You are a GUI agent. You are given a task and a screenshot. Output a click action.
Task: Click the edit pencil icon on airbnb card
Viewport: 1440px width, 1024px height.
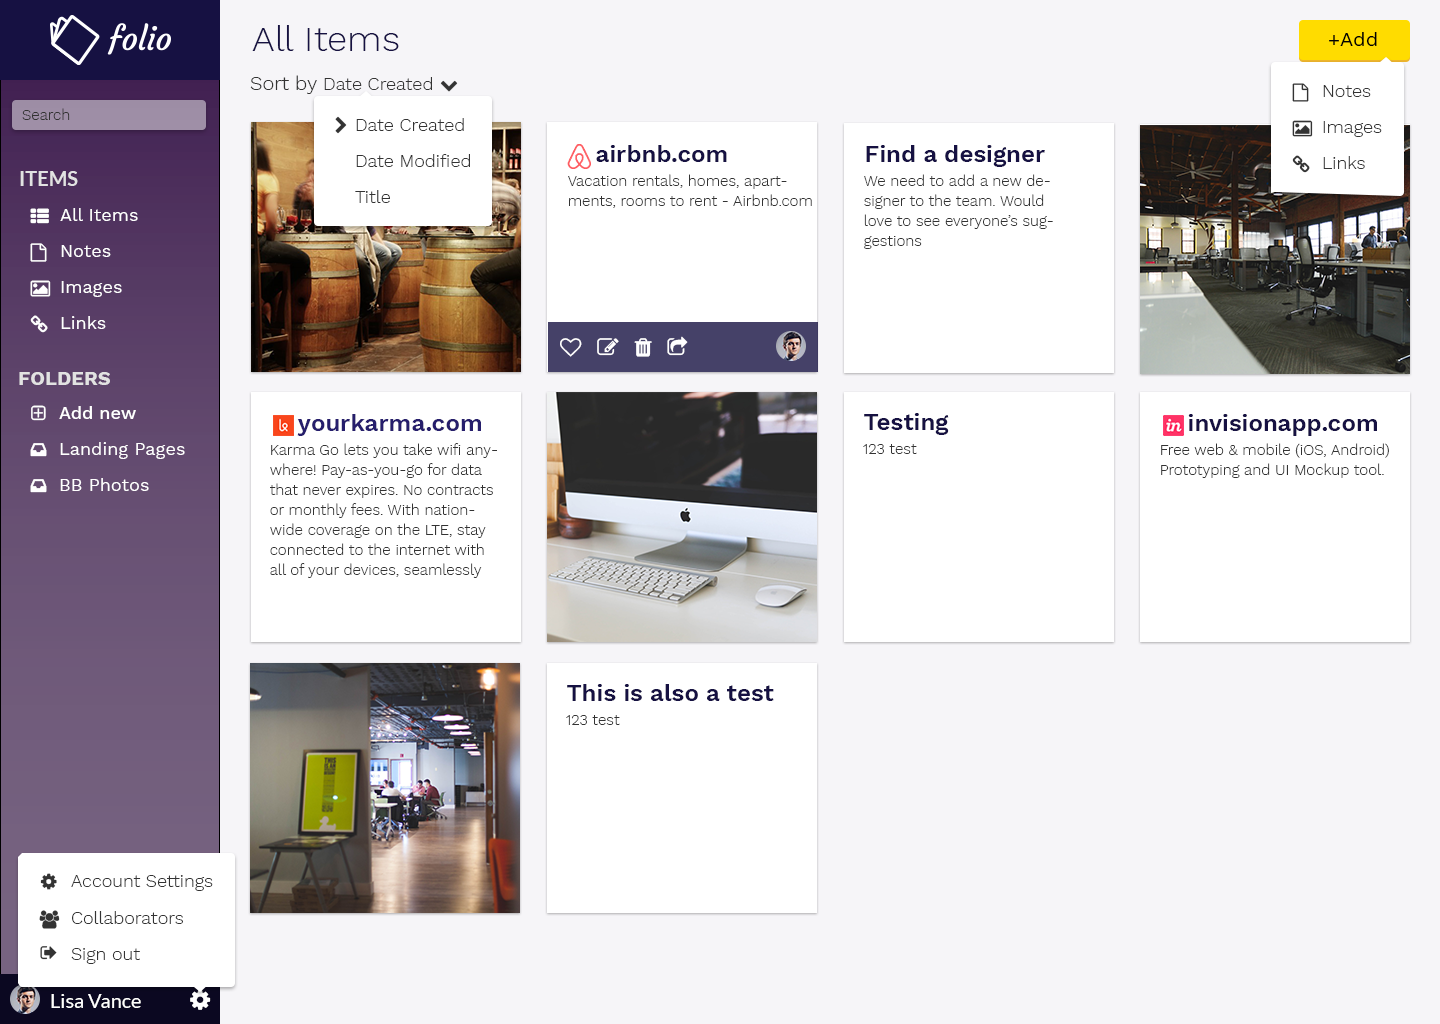point(607,347)
